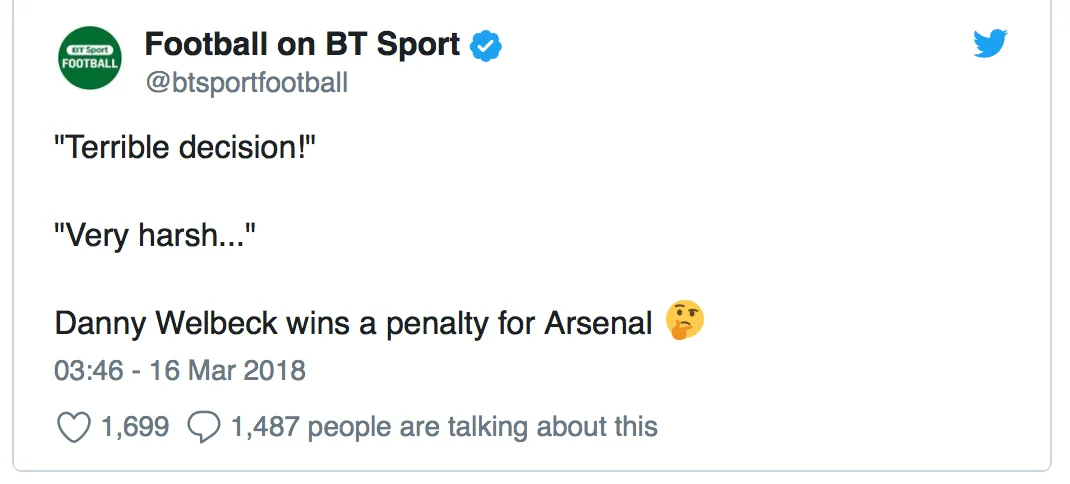The image size is (1070, 484).
Task: Click the reply speech bubble icon
Action: [203, 427]
